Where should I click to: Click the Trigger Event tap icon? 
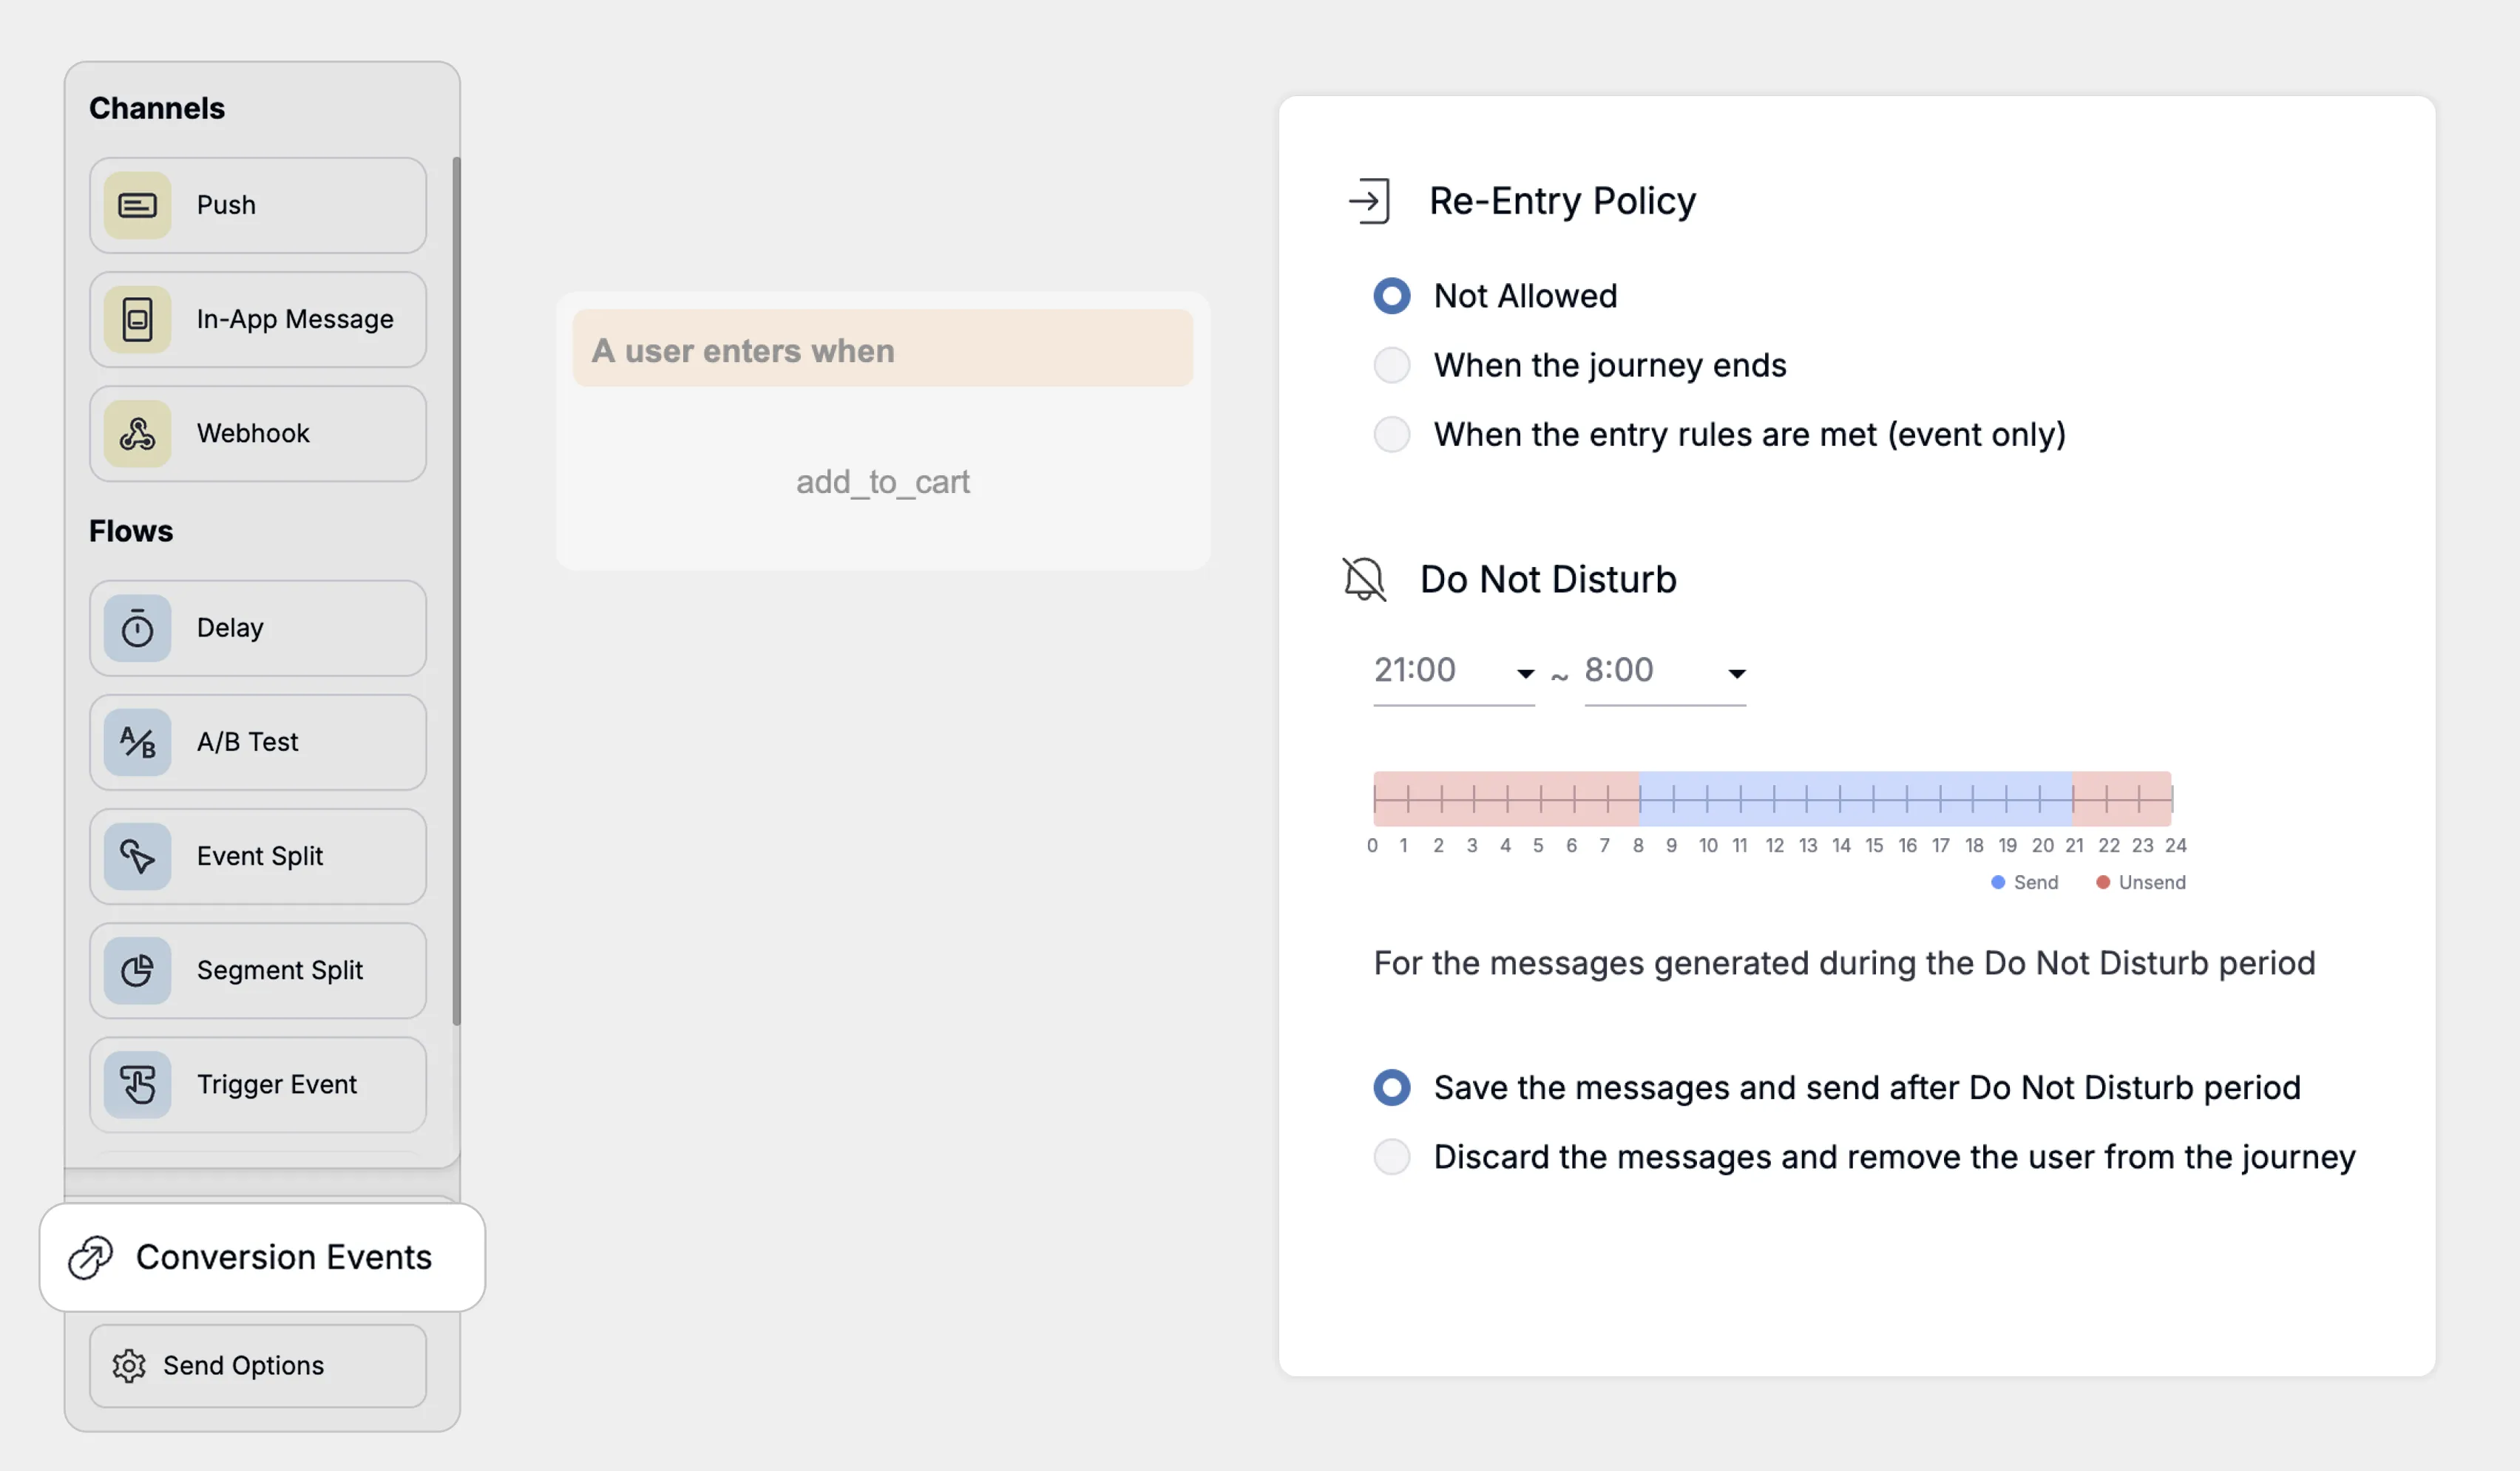pyautogui.click(x=137, y=1084)
